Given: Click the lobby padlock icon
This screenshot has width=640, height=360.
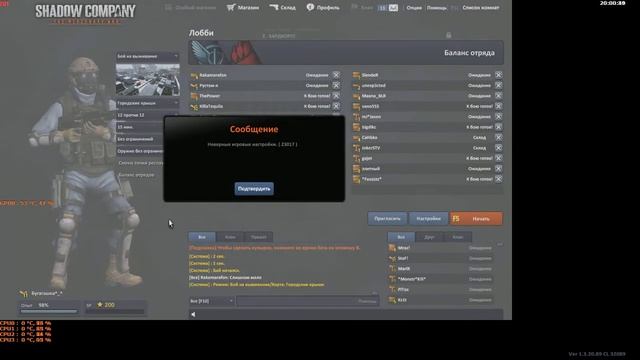Looking at the screenshot, I should click(449, 35).
